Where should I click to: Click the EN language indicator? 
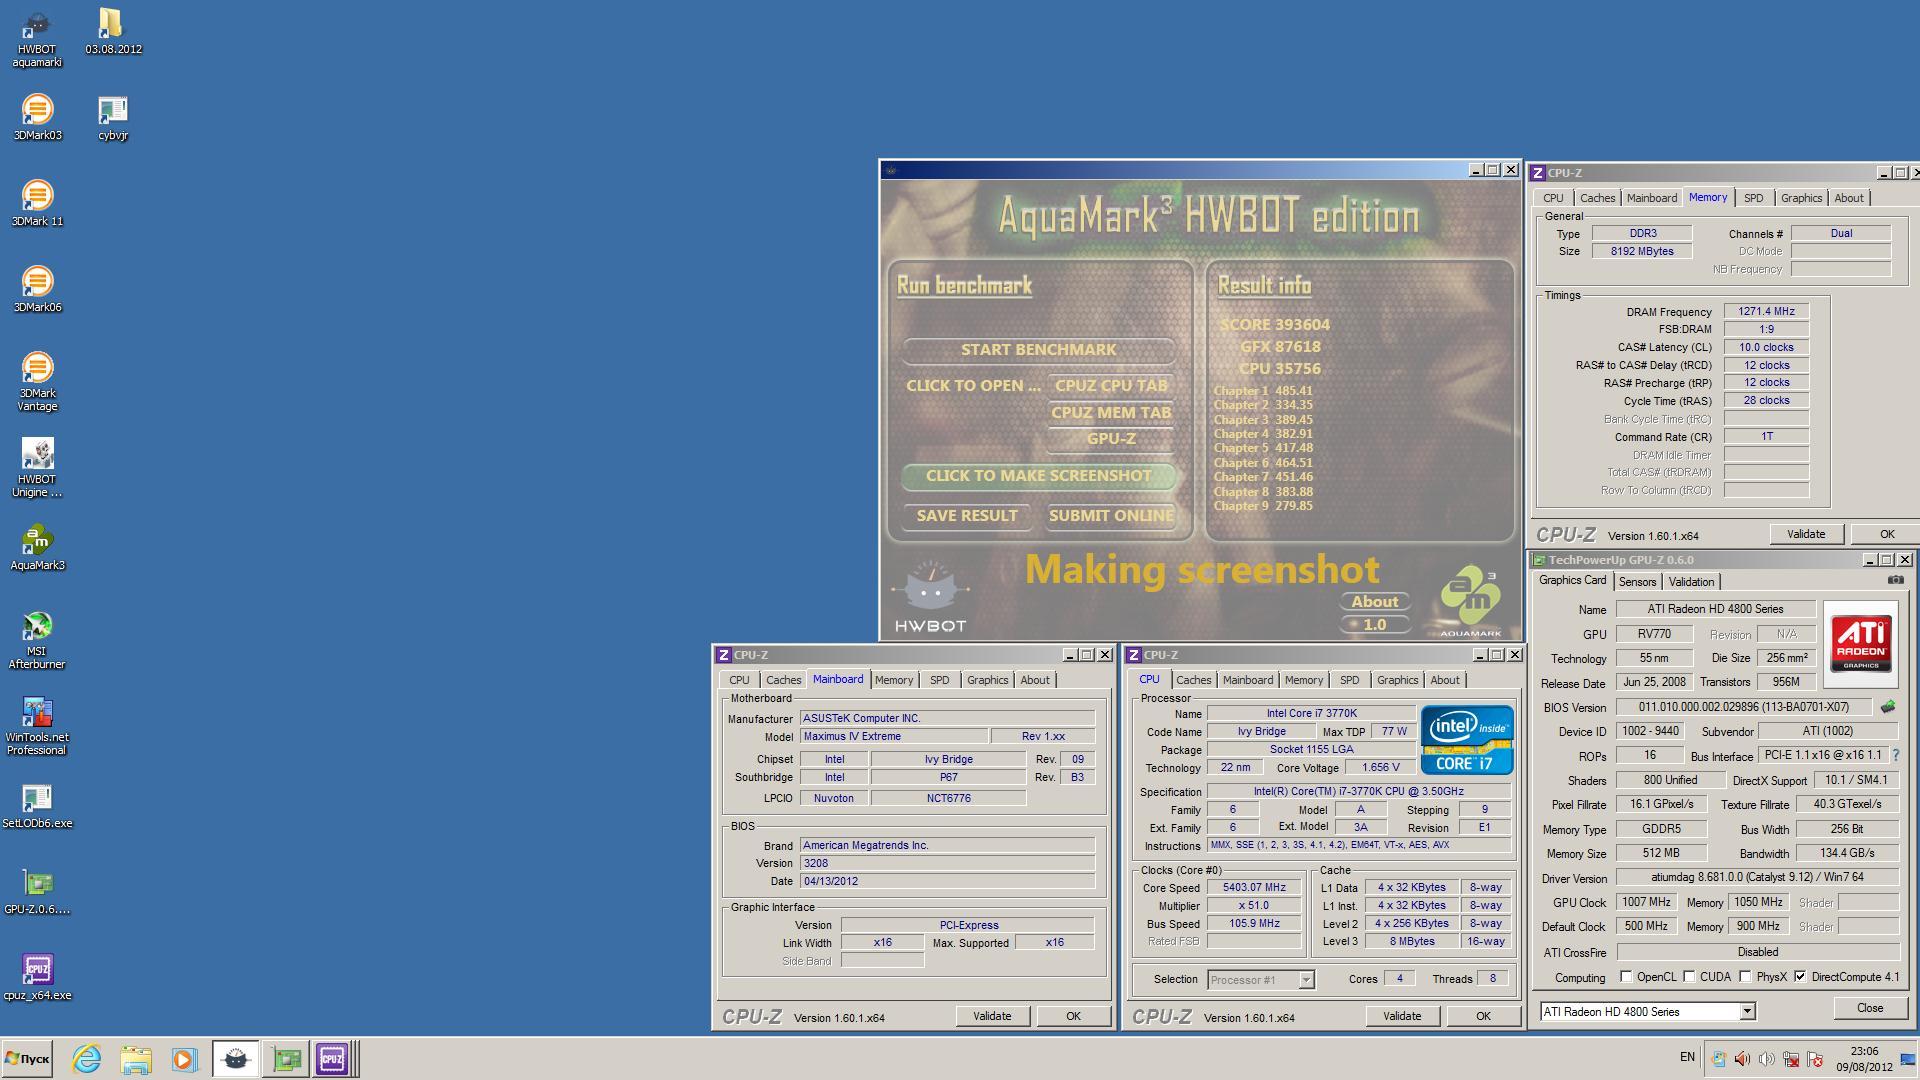(x=1687, y=1057)
